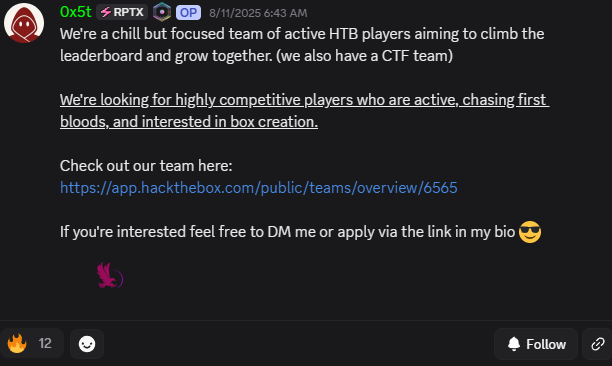Click the reaction count 12
The width and height of the screenshot is (612, 366).
(x=45, y=343)
